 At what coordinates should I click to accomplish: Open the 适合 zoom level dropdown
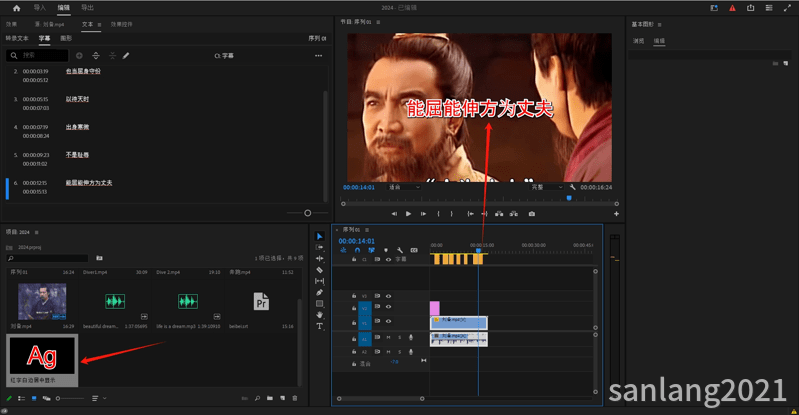click(x=405, y=187)
